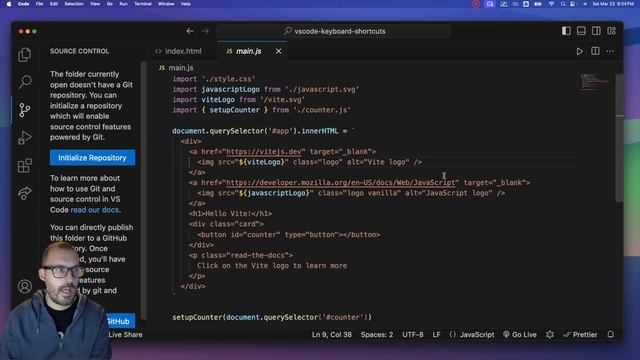Click the Prettier status bar item
Screen dimensions: 640x360
point(580,335)
